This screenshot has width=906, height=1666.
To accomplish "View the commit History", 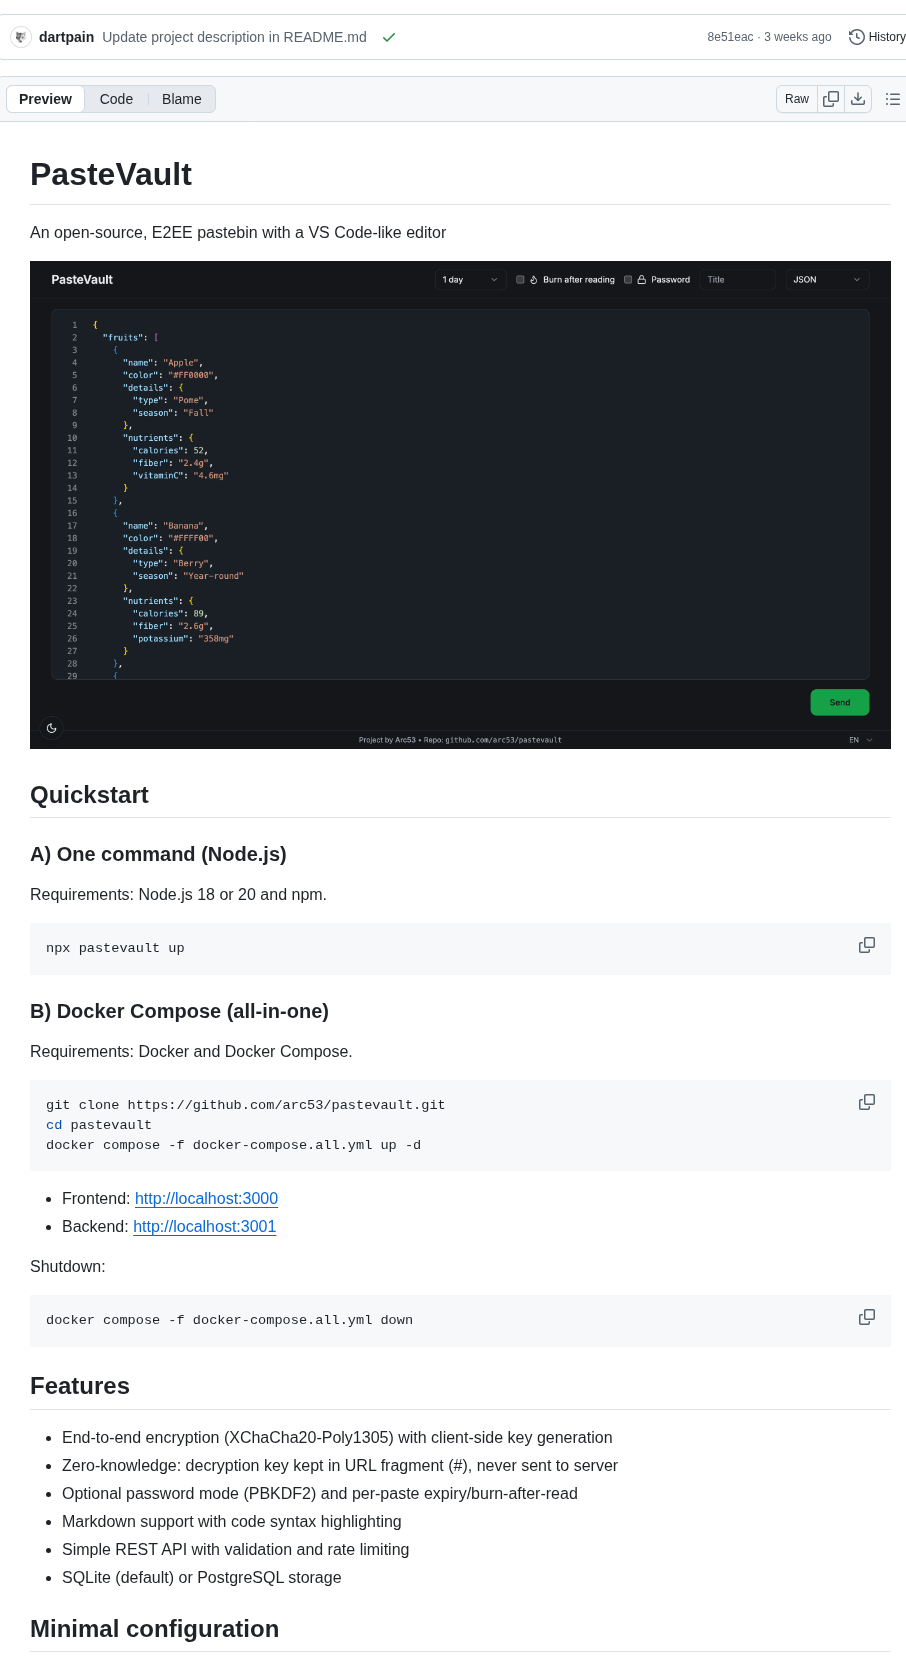I will pos(877,37).
